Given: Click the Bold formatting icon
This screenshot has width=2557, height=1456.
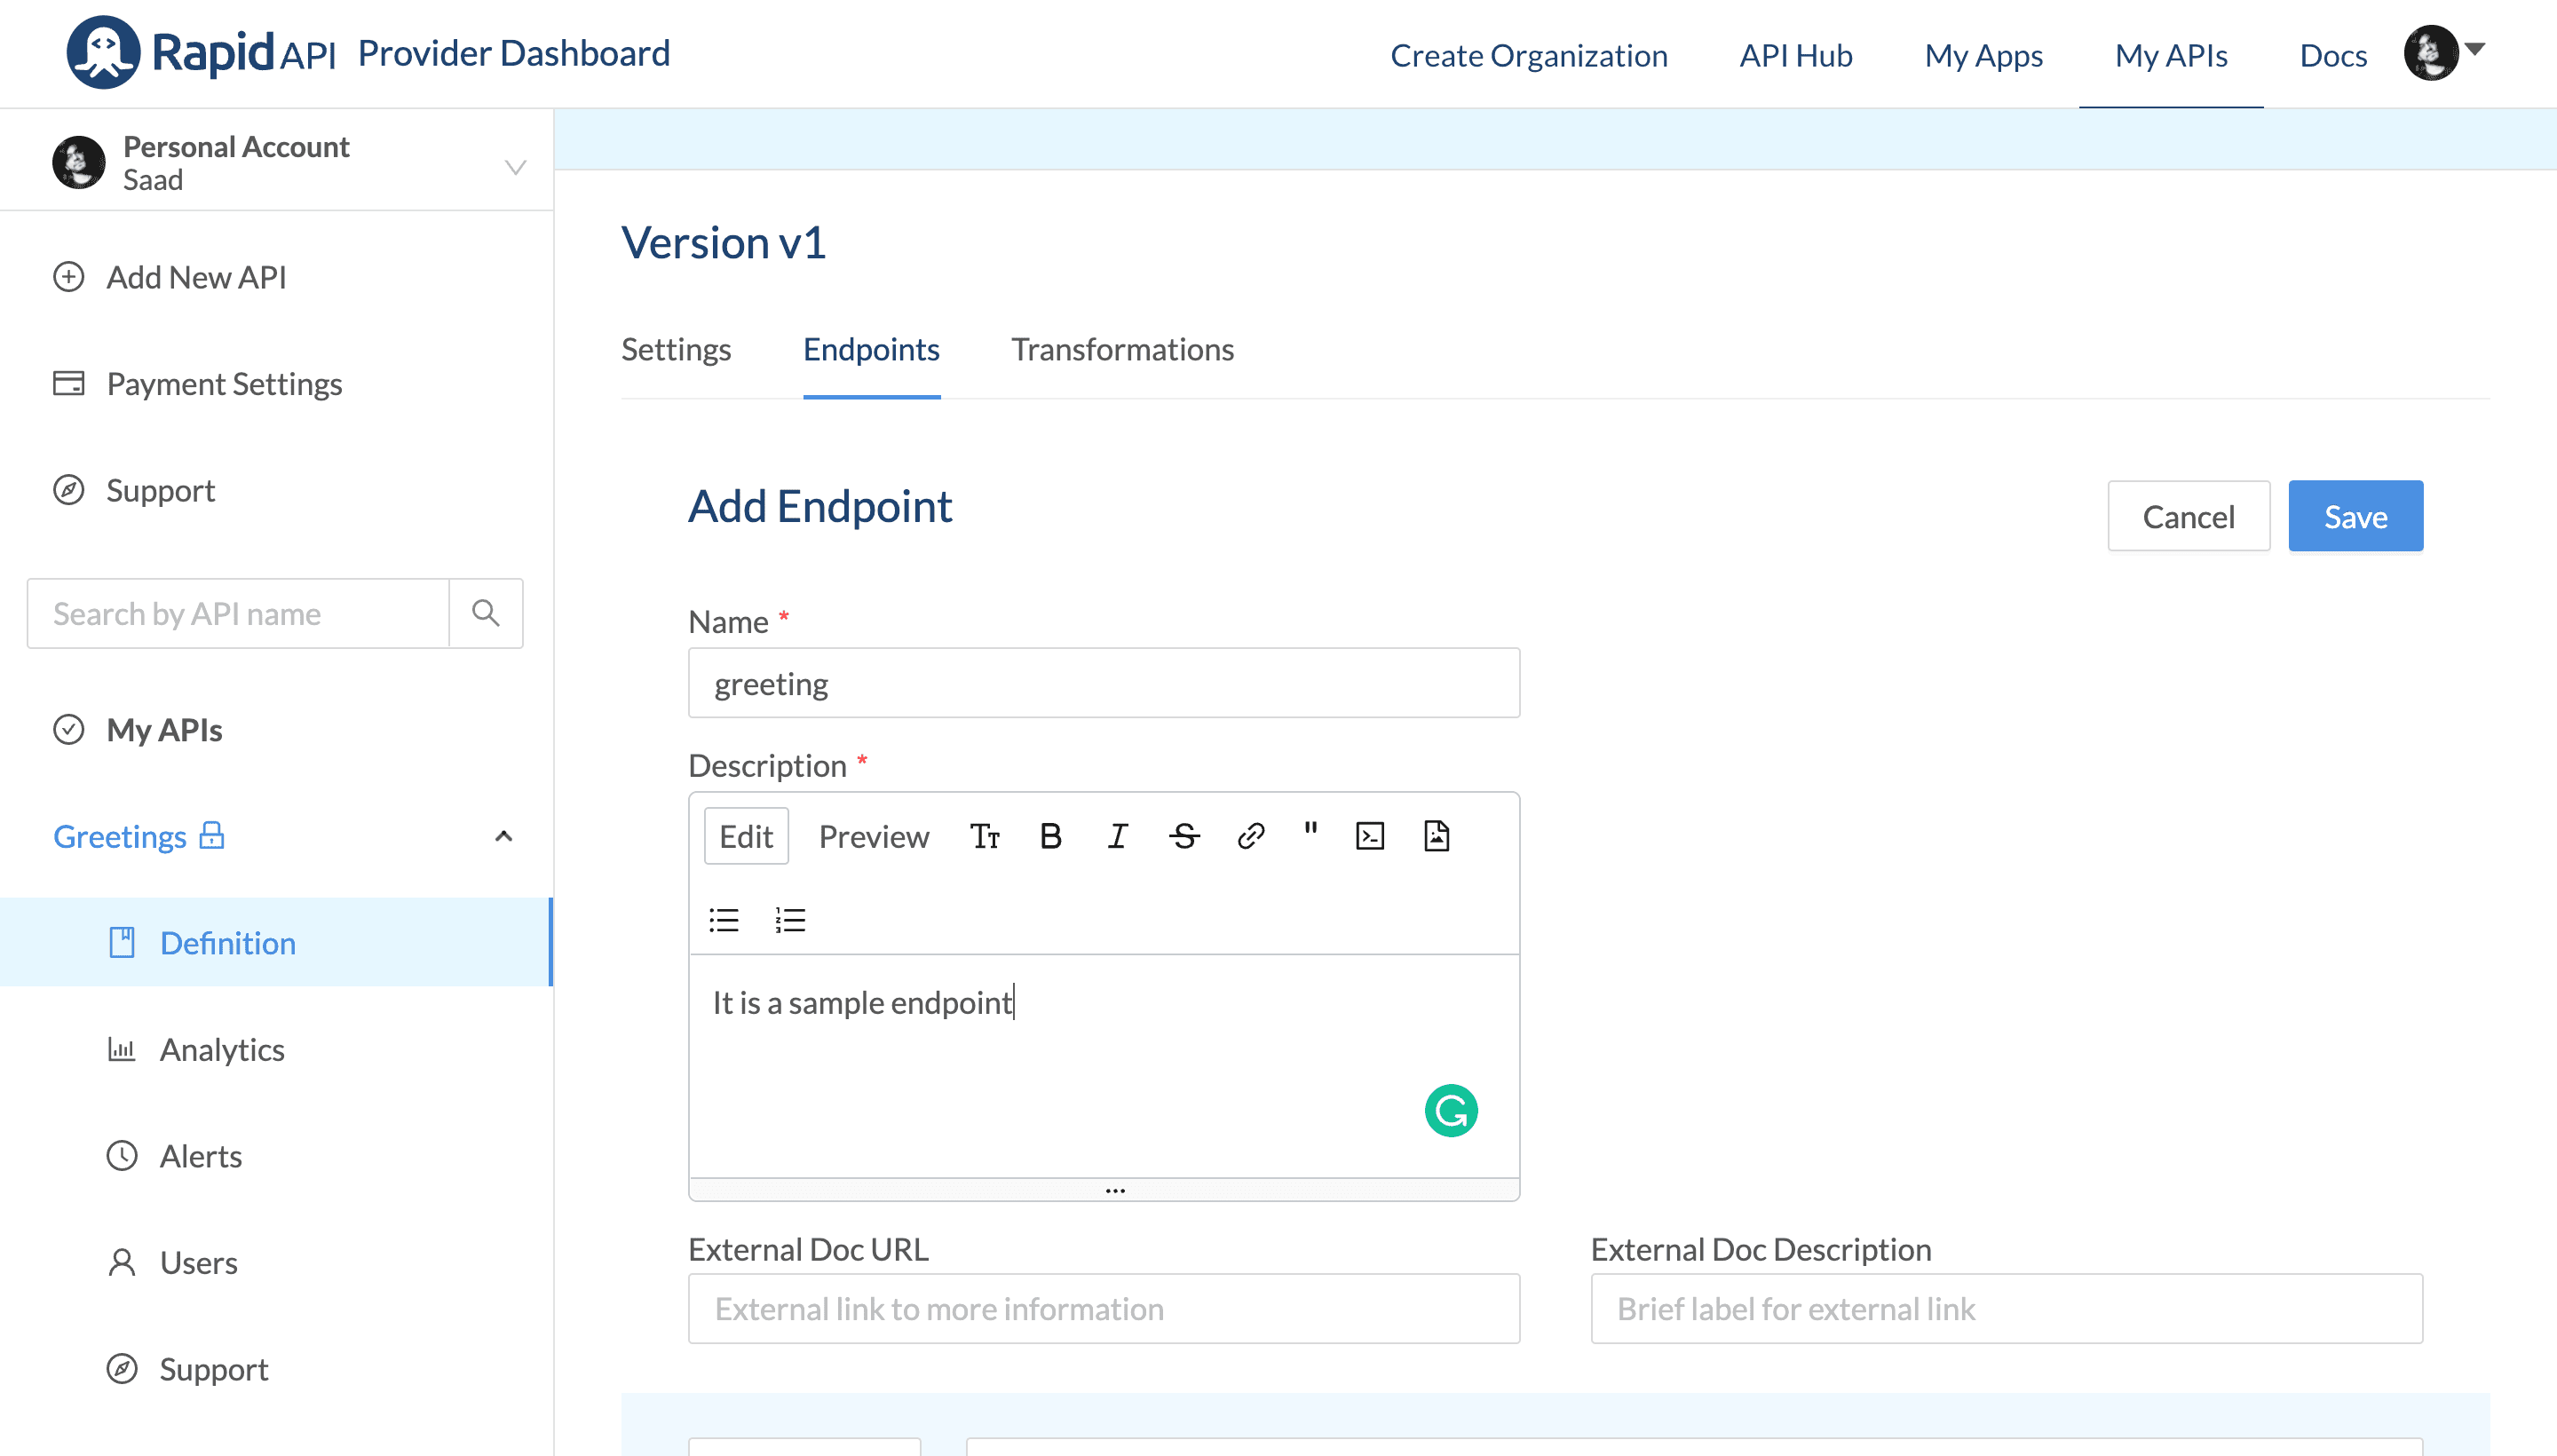Looking at the screenshot, I should click(x=1050, y=836).
